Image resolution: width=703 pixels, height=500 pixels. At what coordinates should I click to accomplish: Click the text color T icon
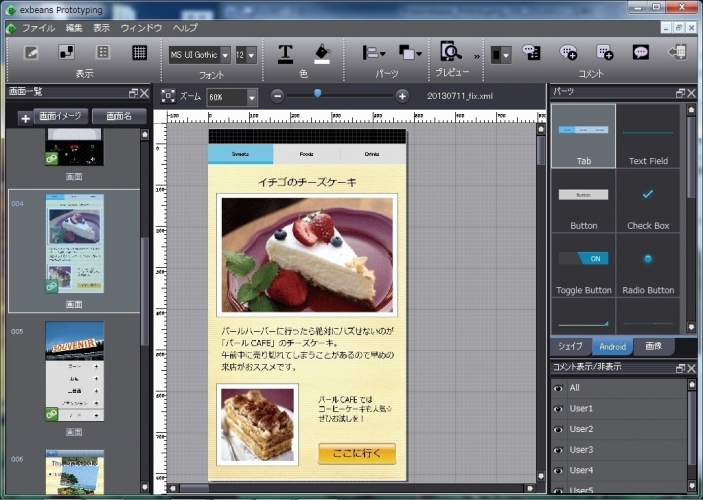[x=285, y=54]
